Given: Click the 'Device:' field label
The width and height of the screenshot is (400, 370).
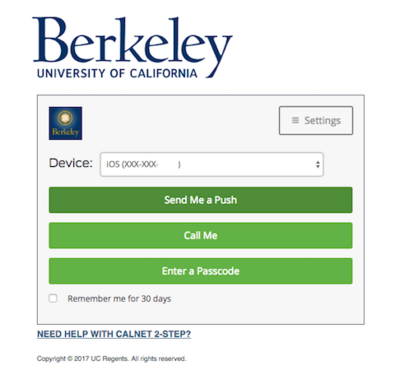Looking at the screenshot, I should (71, 163).
